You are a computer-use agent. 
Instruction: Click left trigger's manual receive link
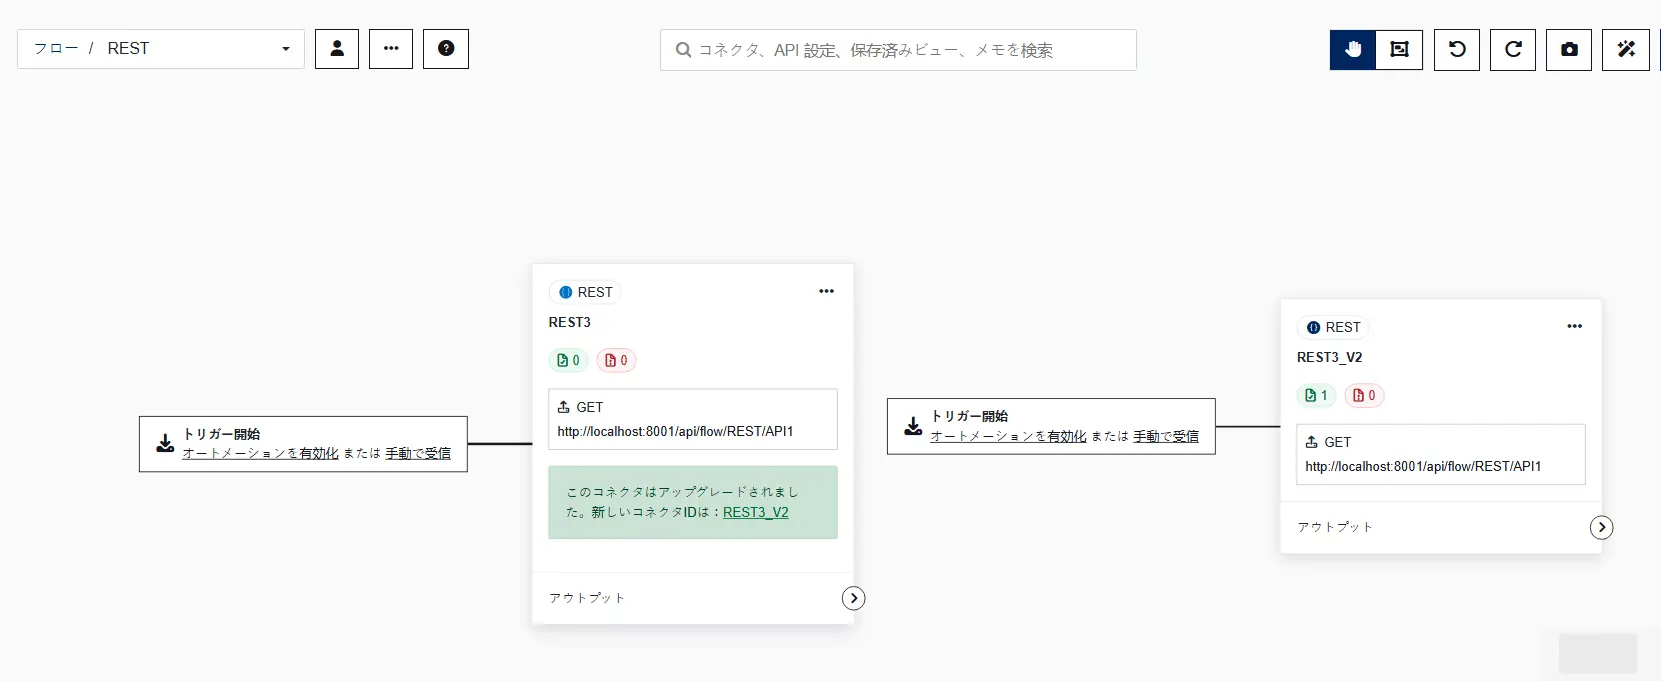[x=418, y=453]
